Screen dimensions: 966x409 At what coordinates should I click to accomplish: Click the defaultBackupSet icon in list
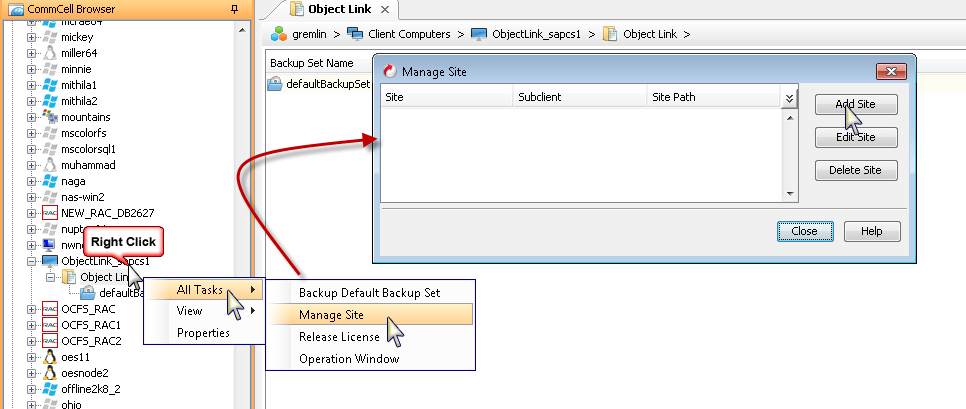277,84
